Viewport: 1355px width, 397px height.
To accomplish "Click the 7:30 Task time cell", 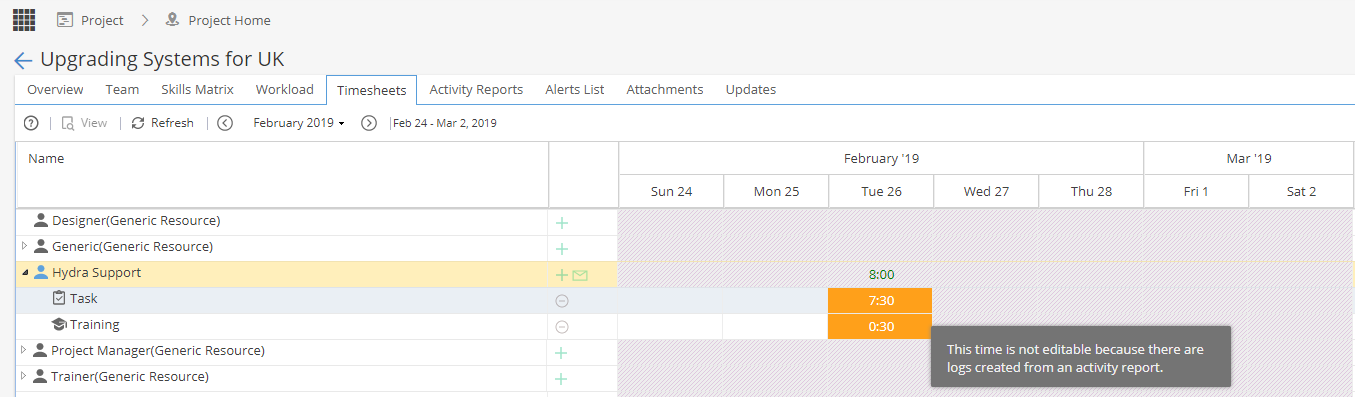I will point(880,300).
